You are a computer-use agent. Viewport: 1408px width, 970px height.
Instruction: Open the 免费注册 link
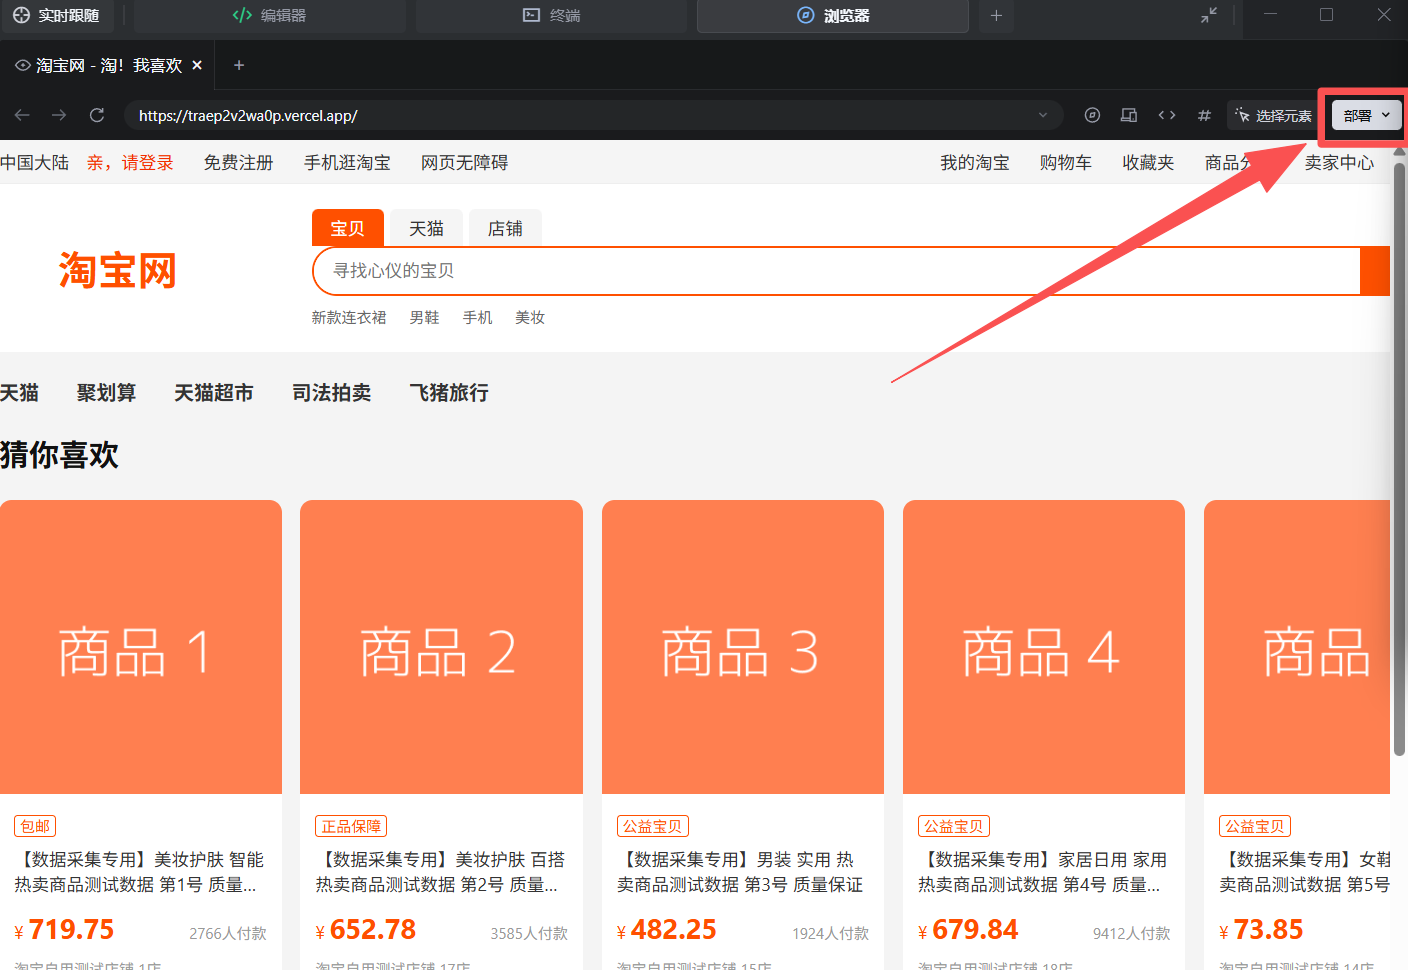[238, 162]
